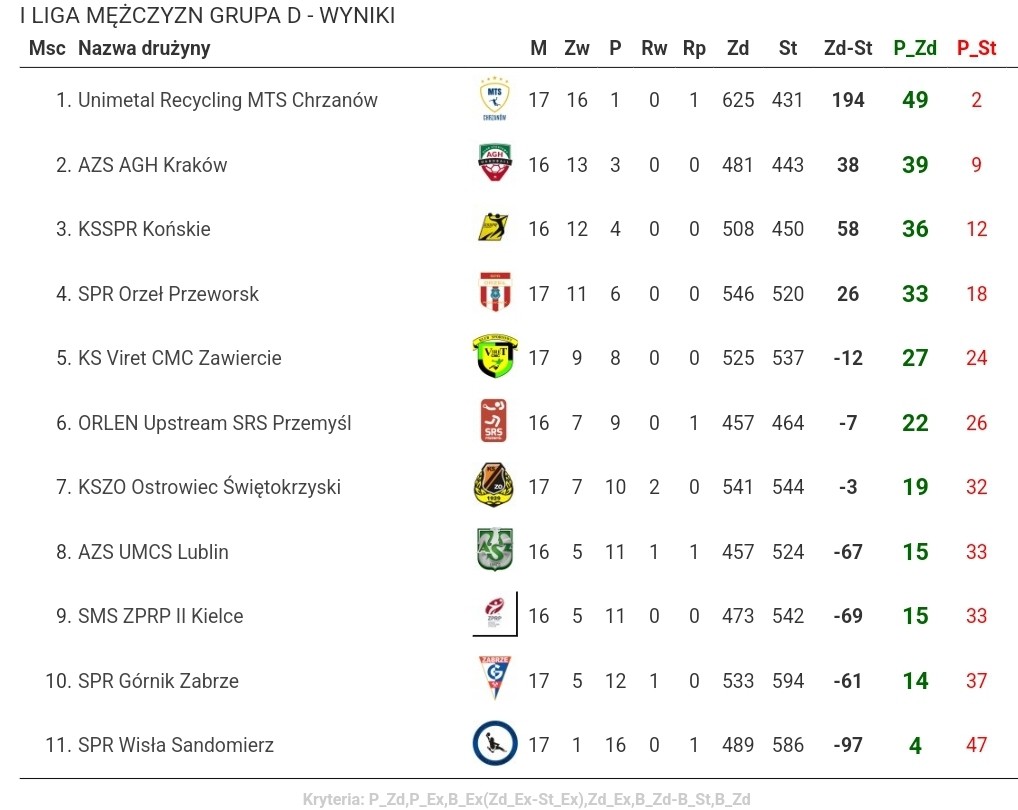Click the Górnik Zabrze pennant logo
The height and width of the screenshot is (810, 1018).
pyautogui.click(x=495, y=678)
